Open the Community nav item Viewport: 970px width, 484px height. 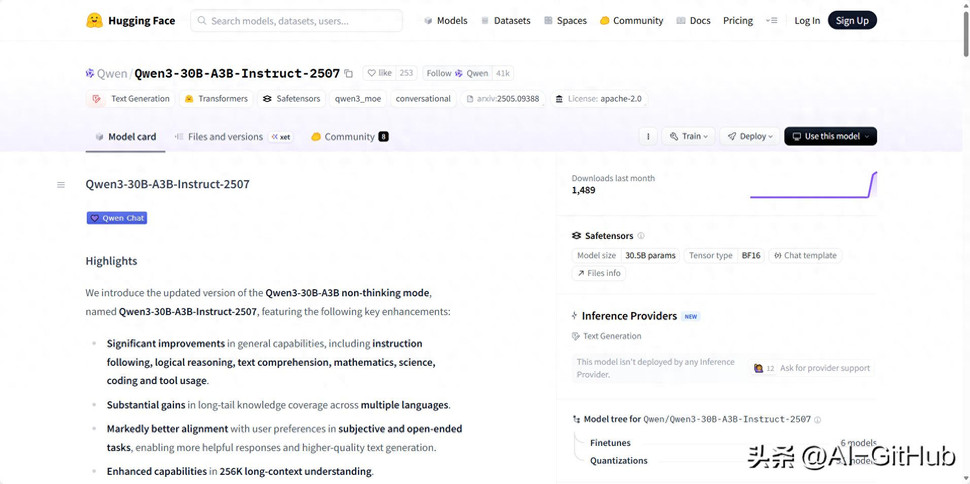tap(631, 20)
